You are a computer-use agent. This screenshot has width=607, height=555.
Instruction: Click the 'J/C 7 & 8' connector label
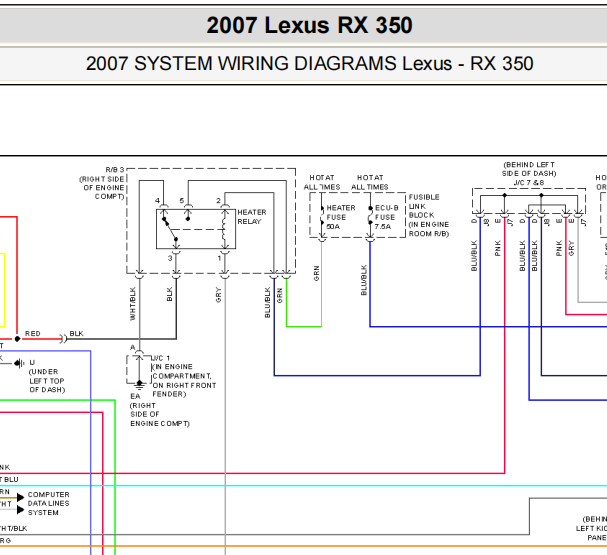(529, 183)
